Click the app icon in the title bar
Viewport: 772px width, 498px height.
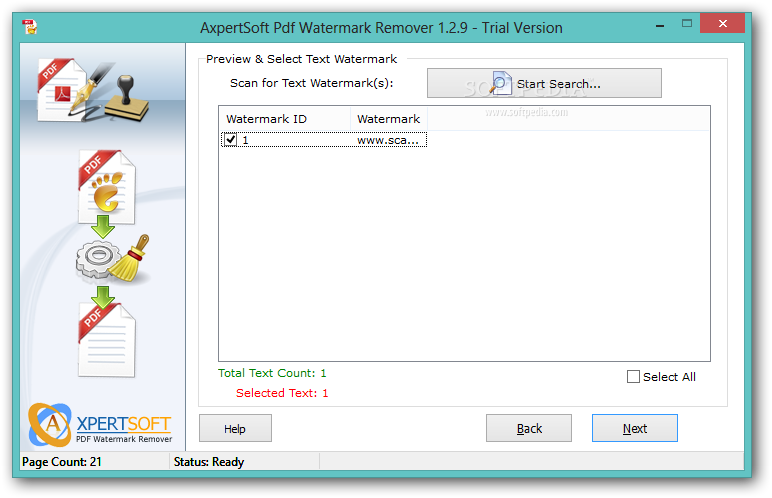[30, 27]
